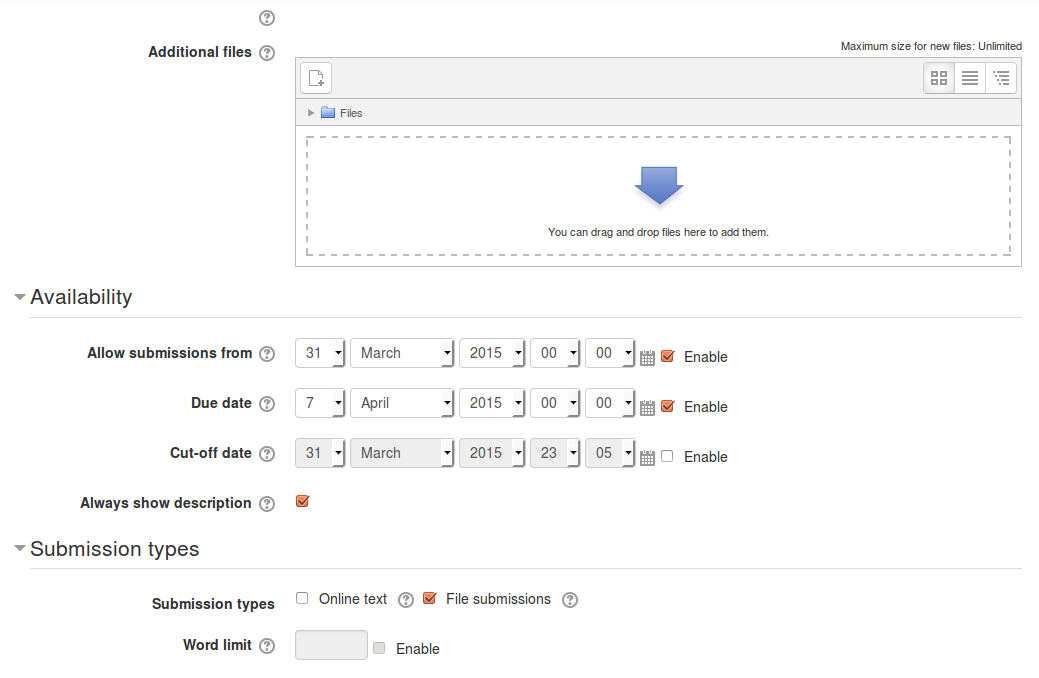Uncheck Always show description

303,502
